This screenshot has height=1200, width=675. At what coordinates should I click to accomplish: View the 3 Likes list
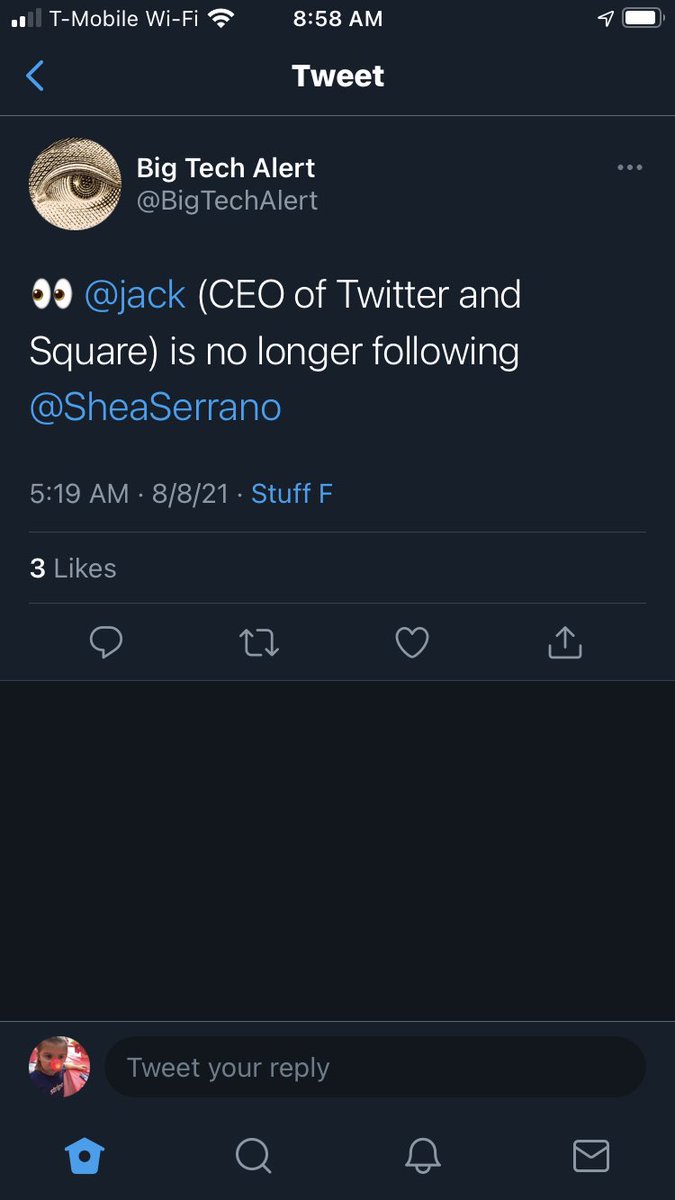tap(73, 568)
